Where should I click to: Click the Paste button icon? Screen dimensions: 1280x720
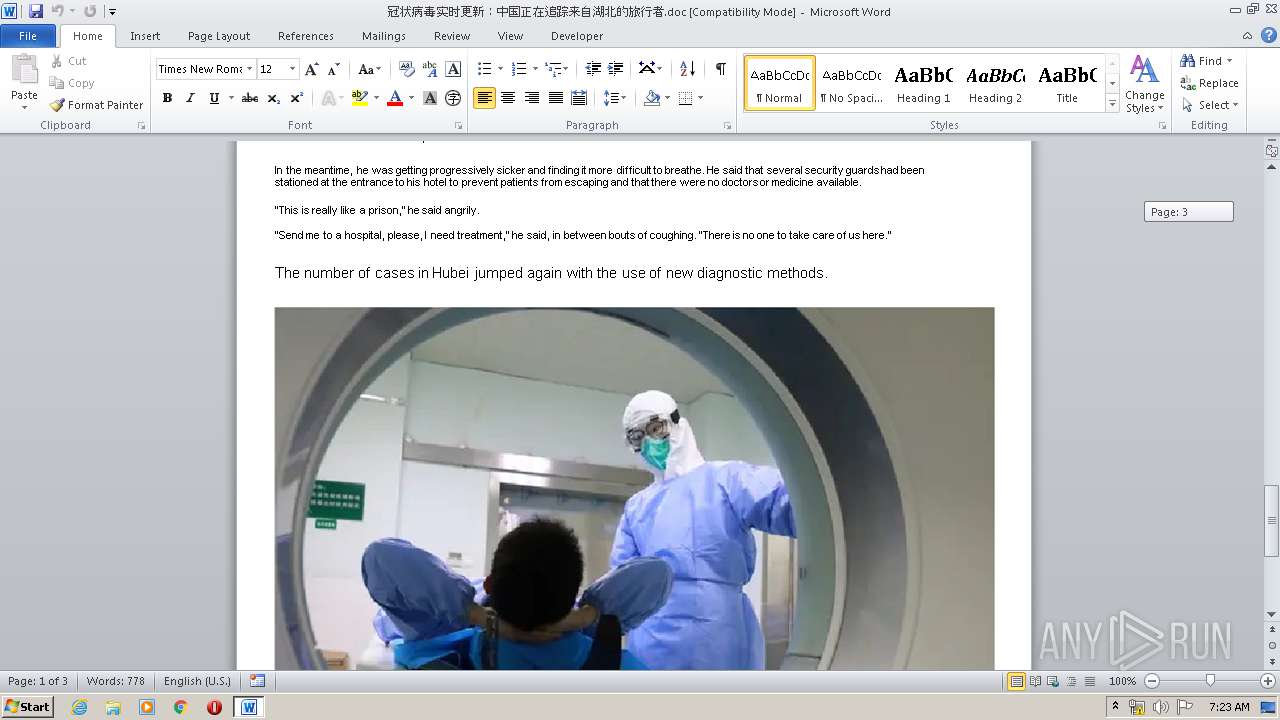tap(24, 71)
